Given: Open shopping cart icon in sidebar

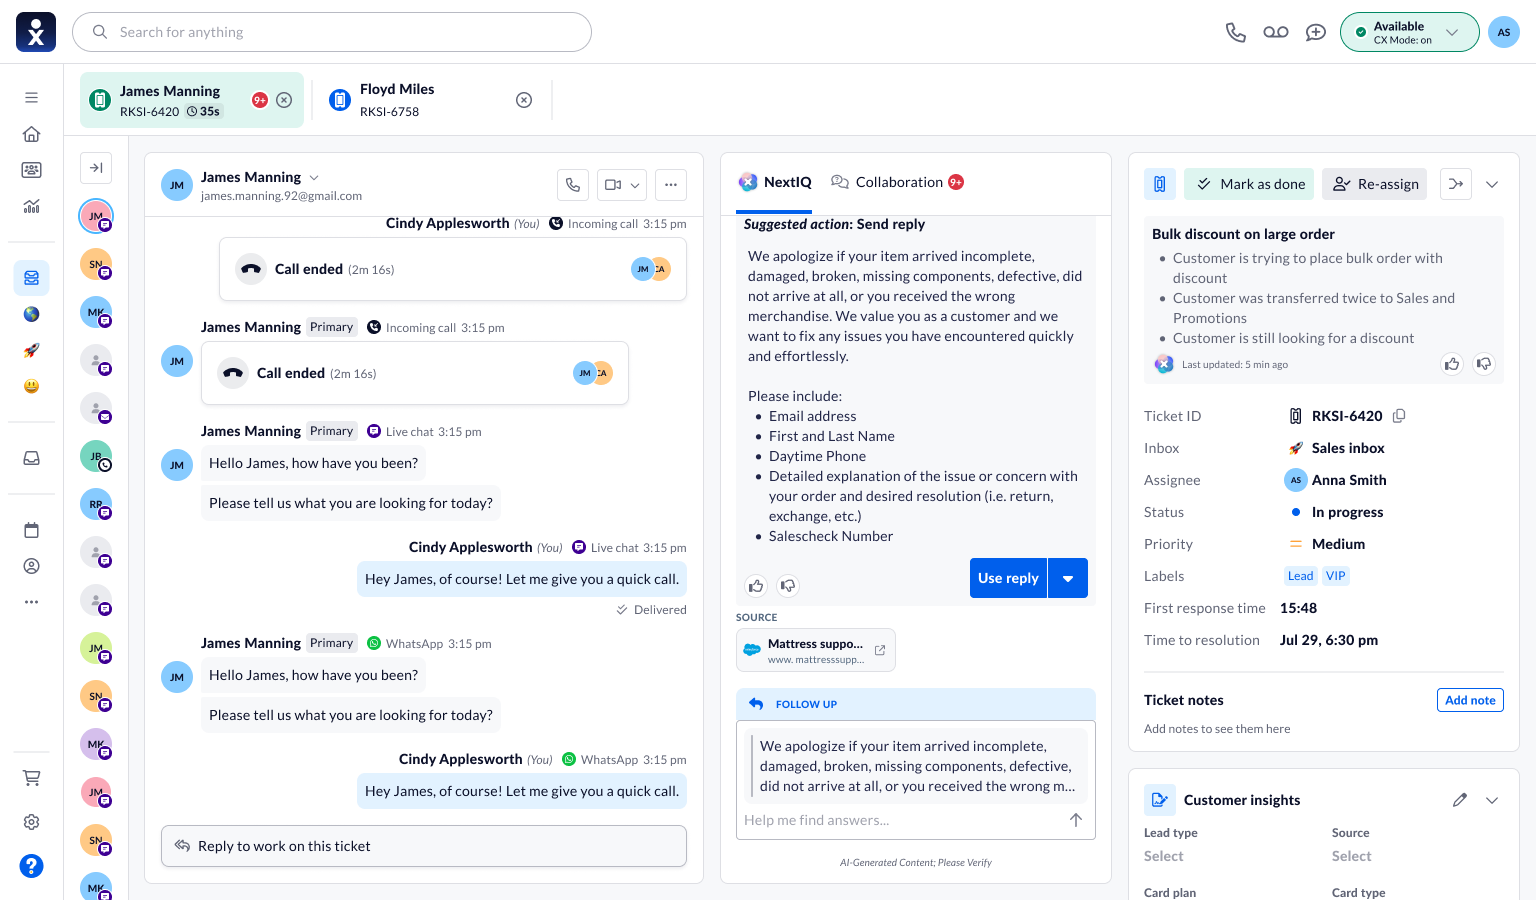Looking at the screenshot, I should 32,778.
